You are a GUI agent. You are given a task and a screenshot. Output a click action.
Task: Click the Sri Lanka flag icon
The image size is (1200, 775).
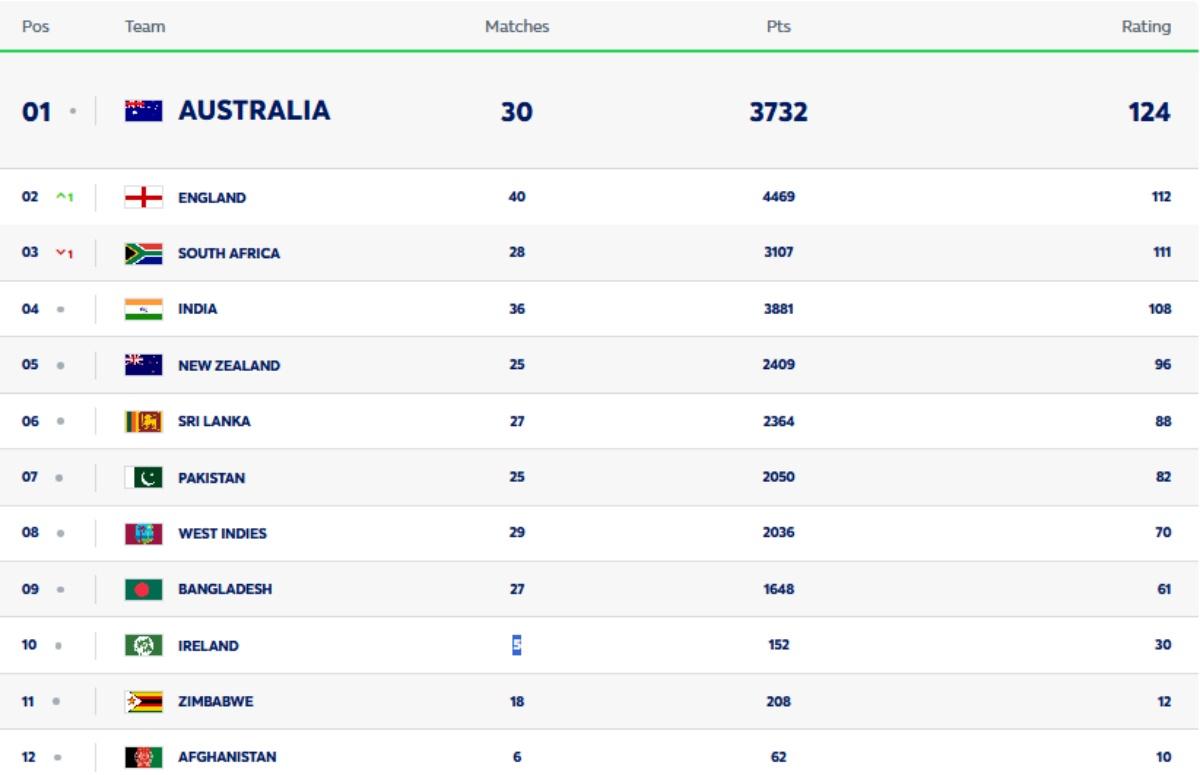click(143, 421)
